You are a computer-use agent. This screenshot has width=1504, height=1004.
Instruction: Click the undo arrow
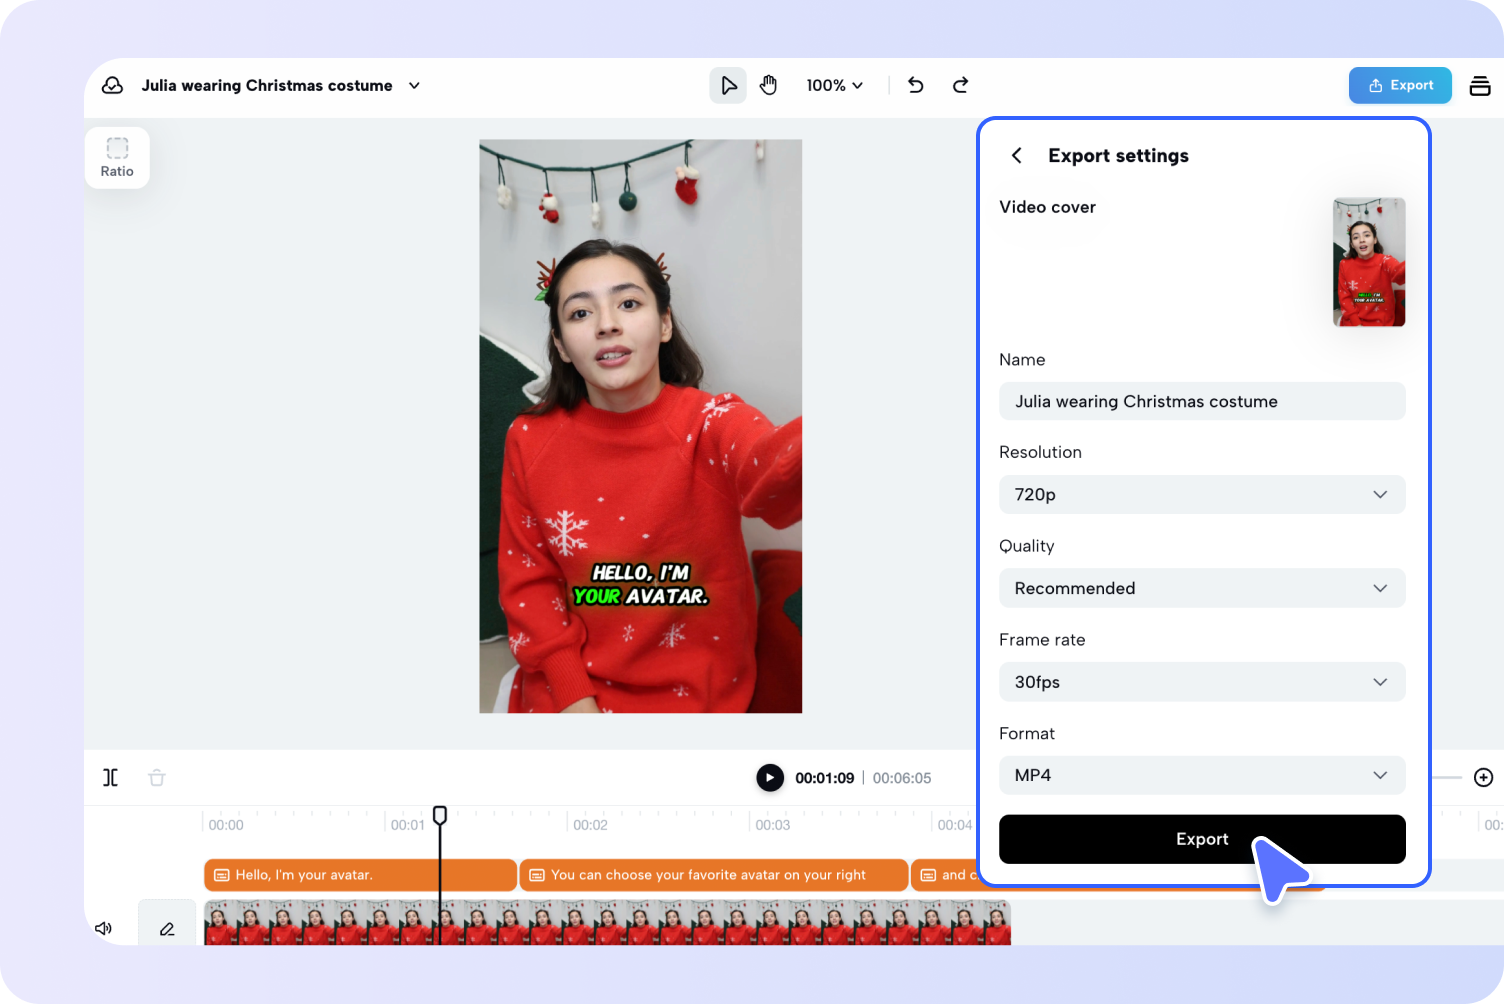[915, 86]
